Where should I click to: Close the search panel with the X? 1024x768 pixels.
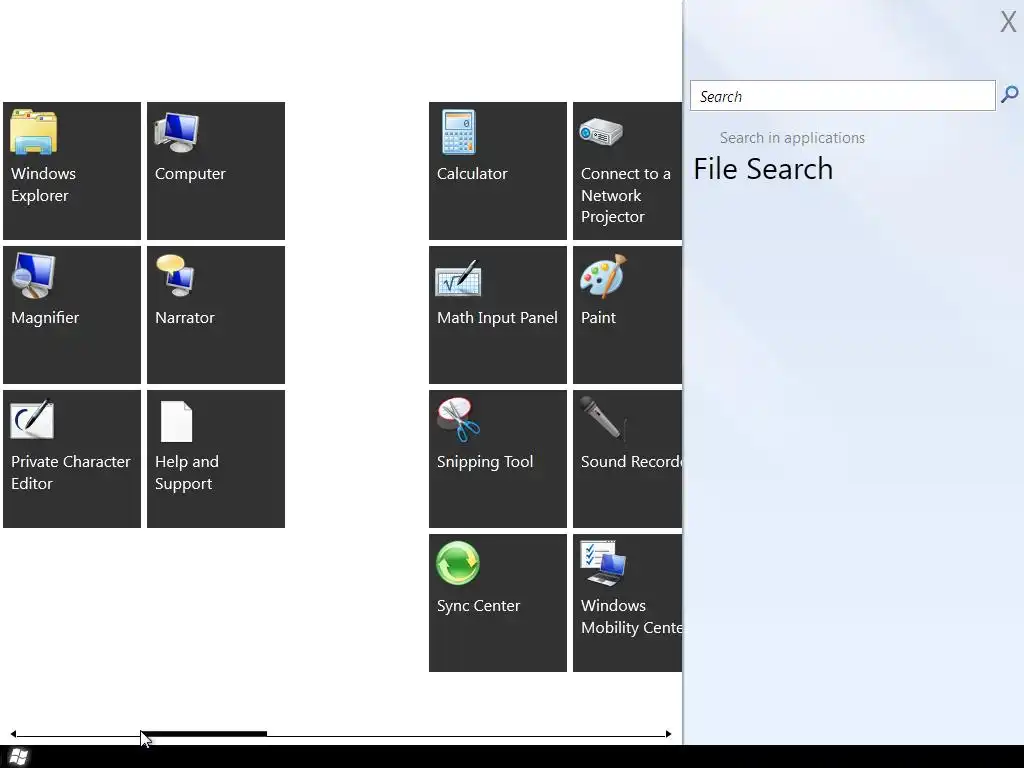[x=1008, y=22]
